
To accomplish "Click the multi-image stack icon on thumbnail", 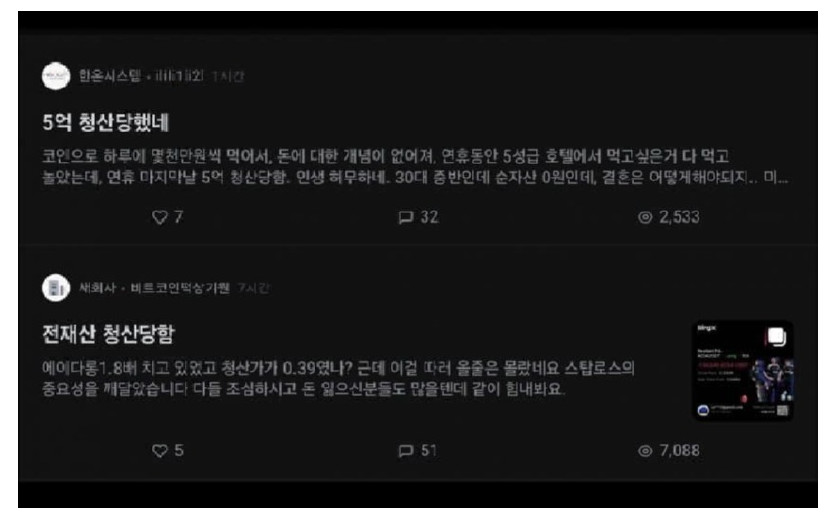I will (776, 336).
